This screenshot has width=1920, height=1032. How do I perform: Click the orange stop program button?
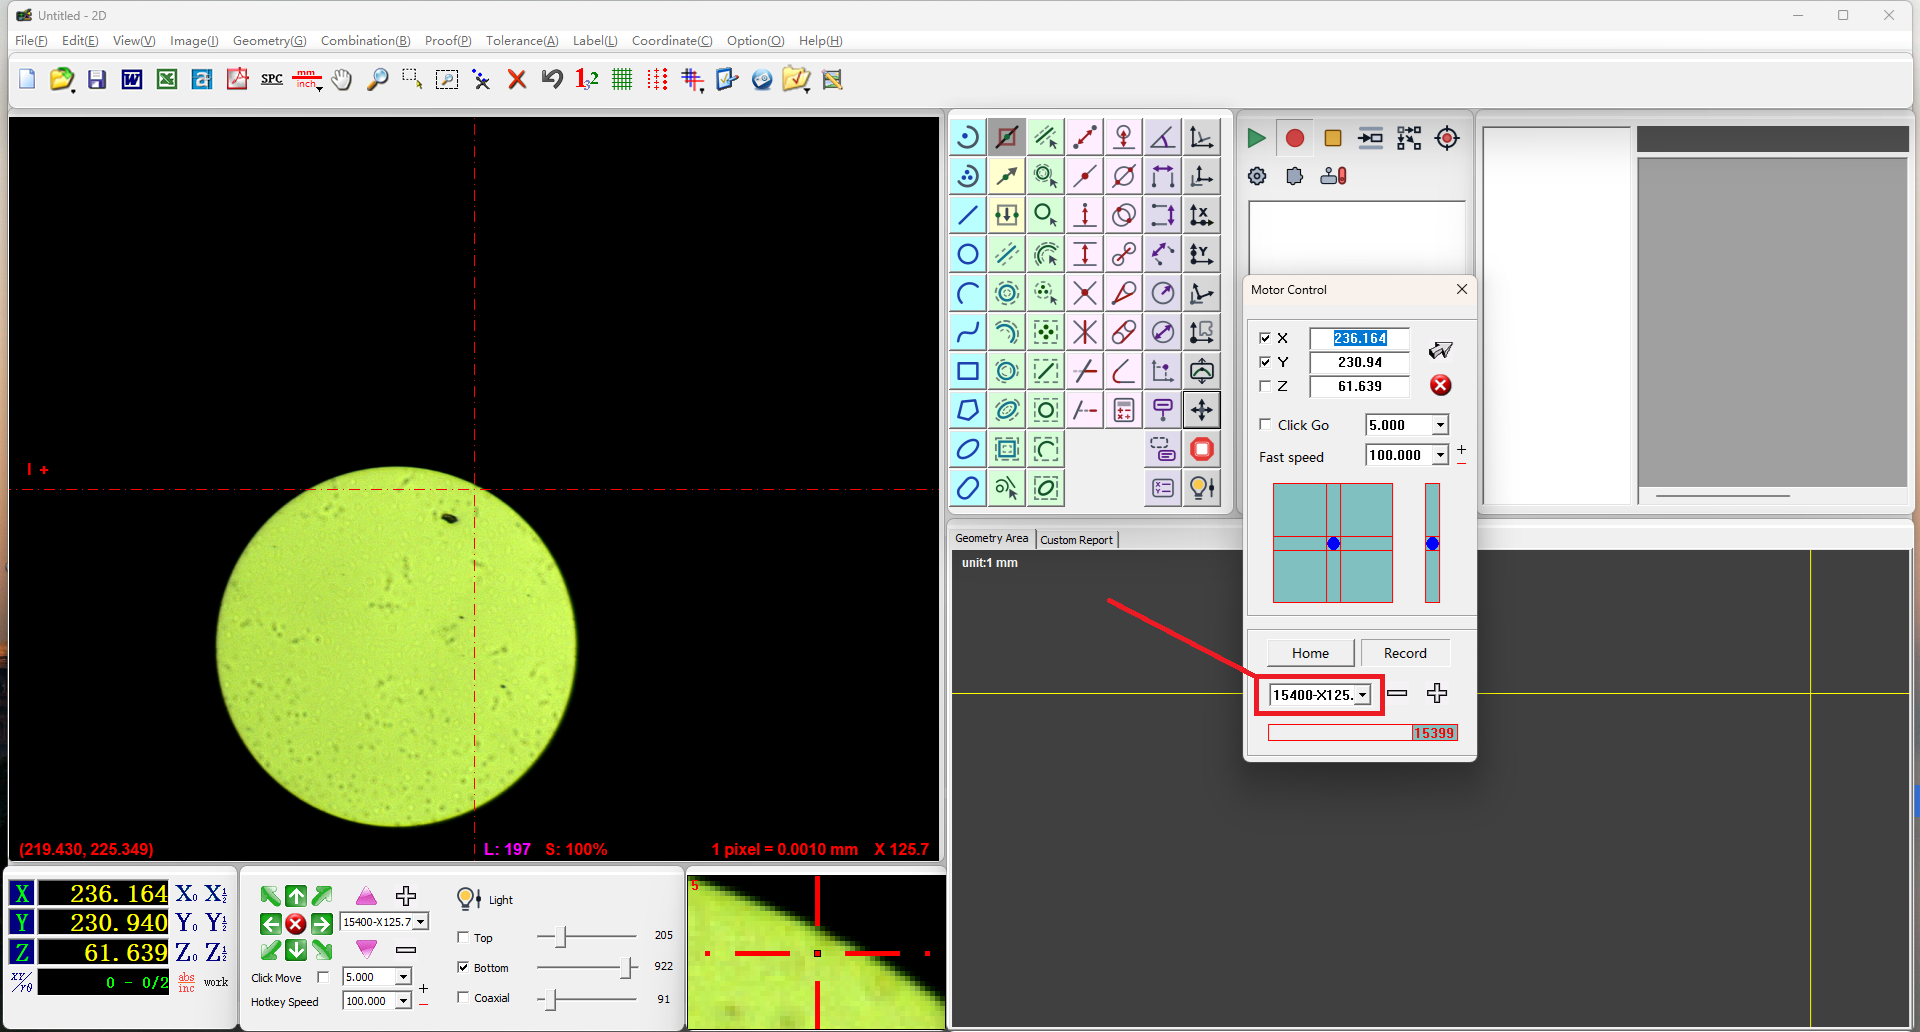[1333, 138]
